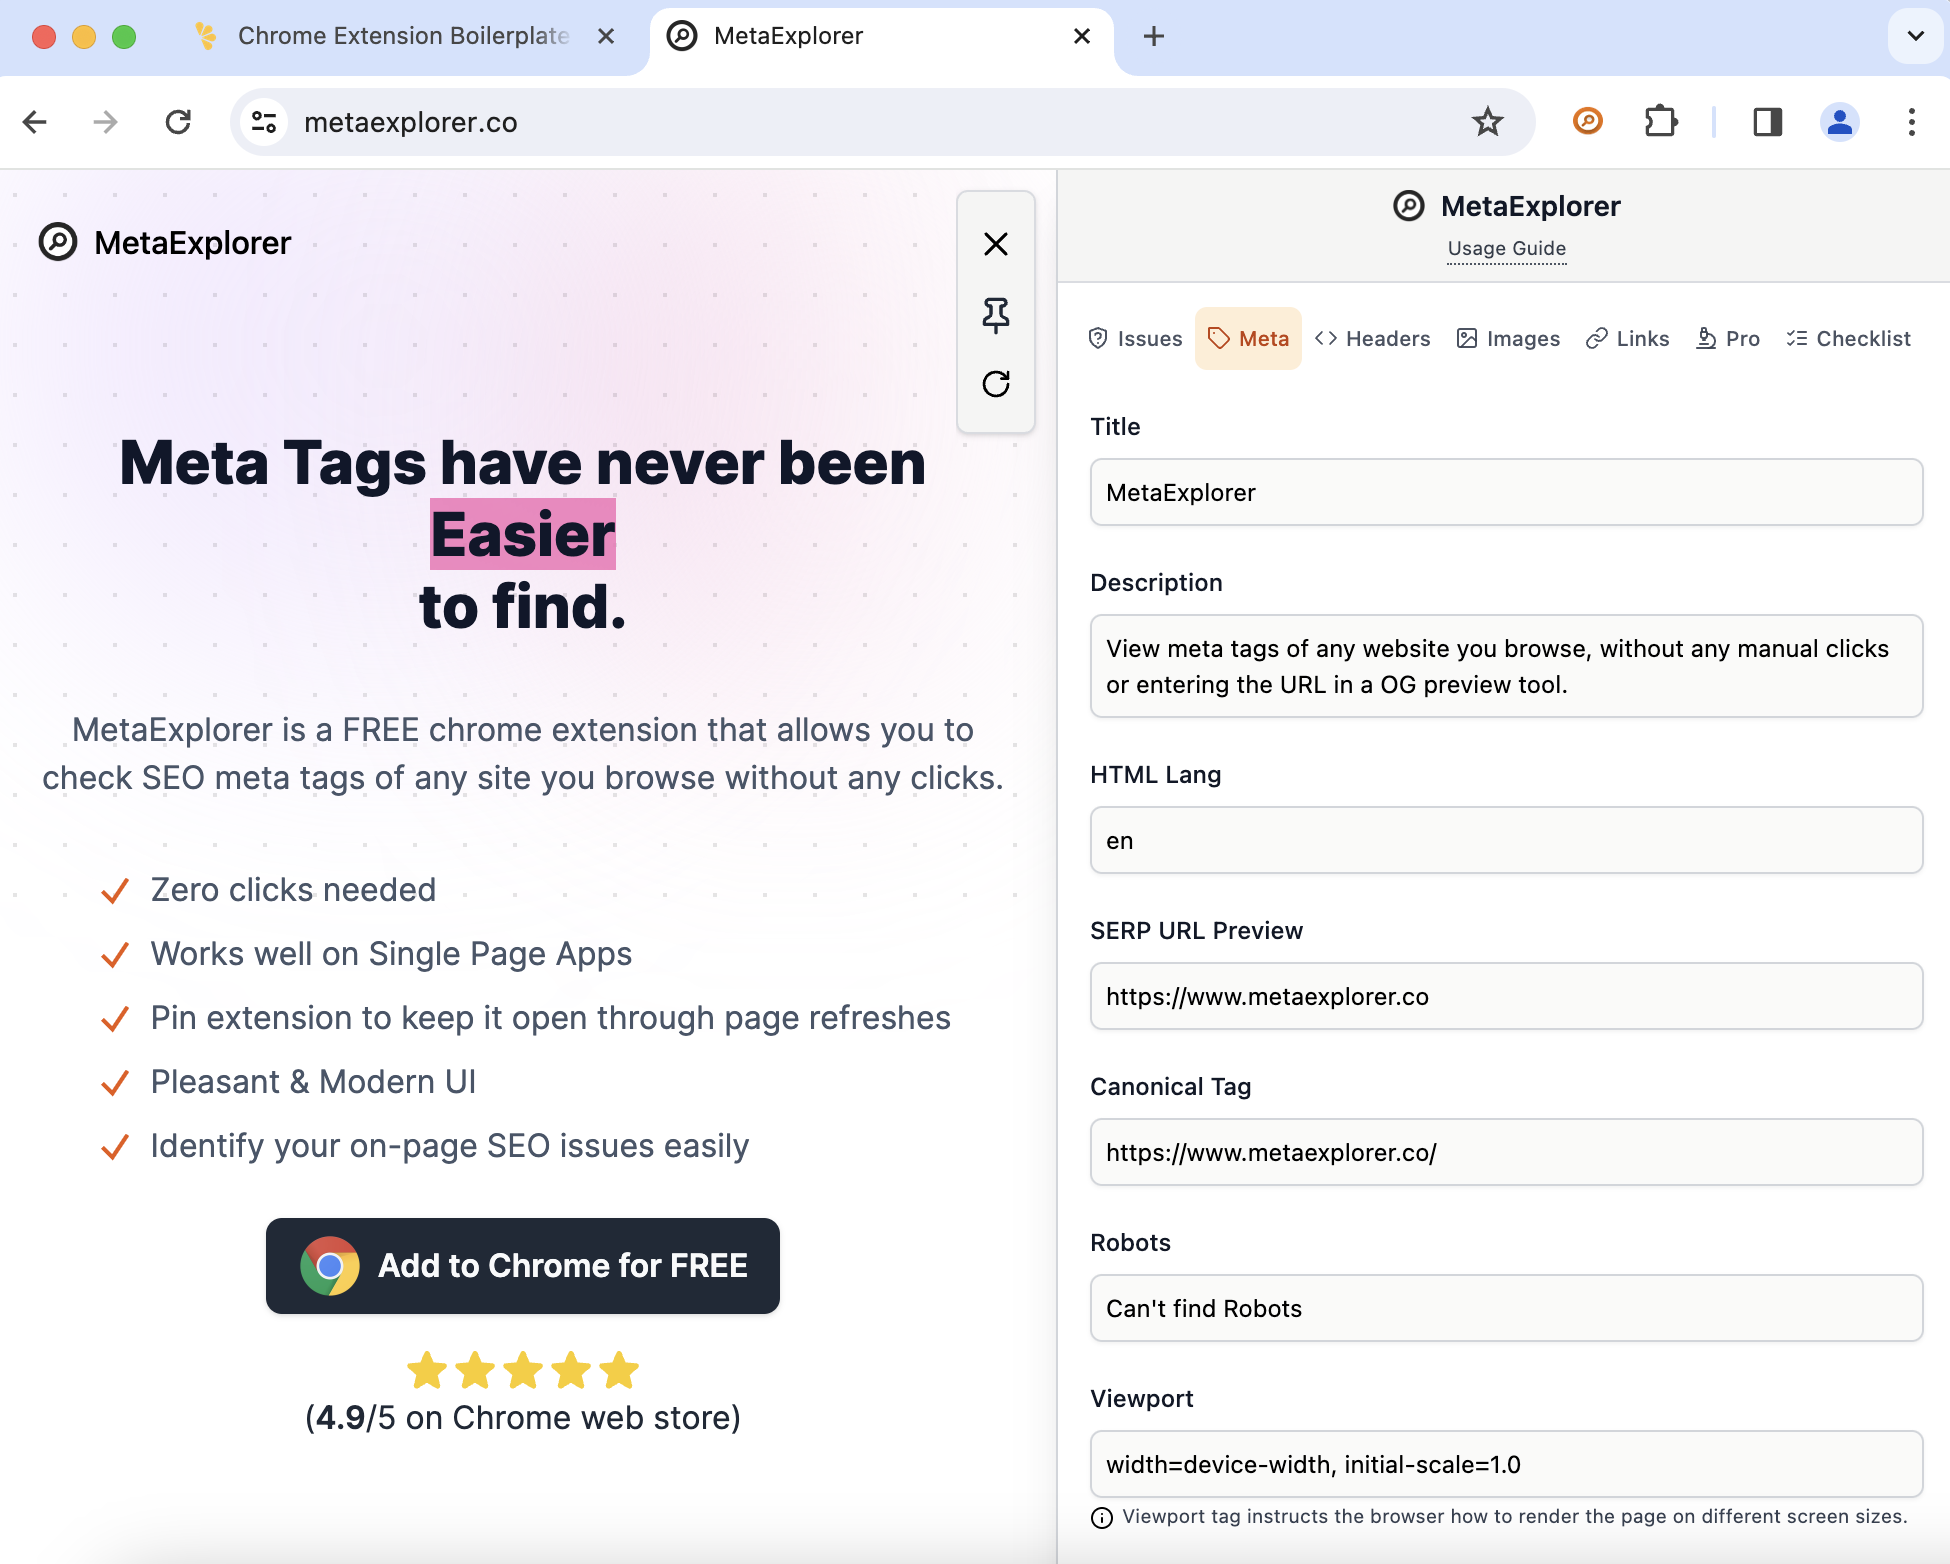Click 'Zero clicks needed' text
This screenshot has height=1564, width=1950.
pos(293,890)
